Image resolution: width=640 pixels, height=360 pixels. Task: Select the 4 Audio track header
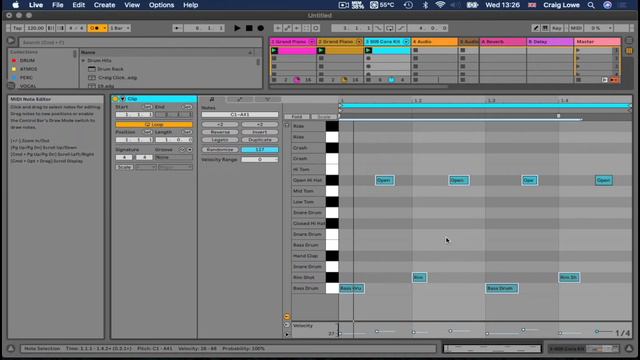[434, 42]
